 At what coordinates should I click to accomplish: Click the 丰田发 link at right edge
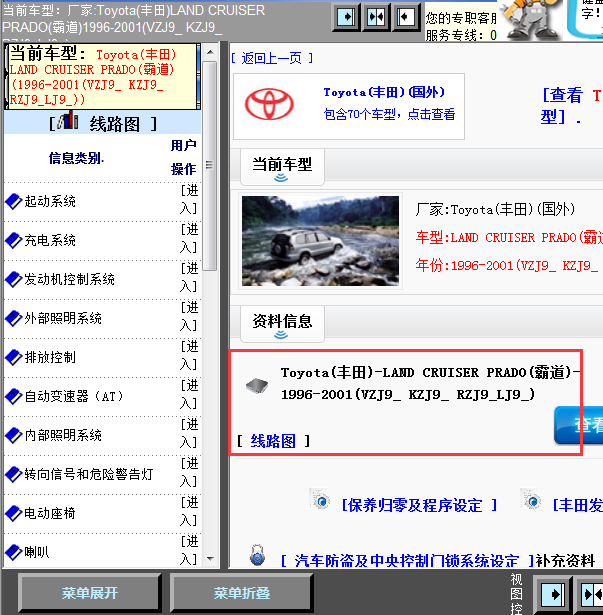point(577,506)
